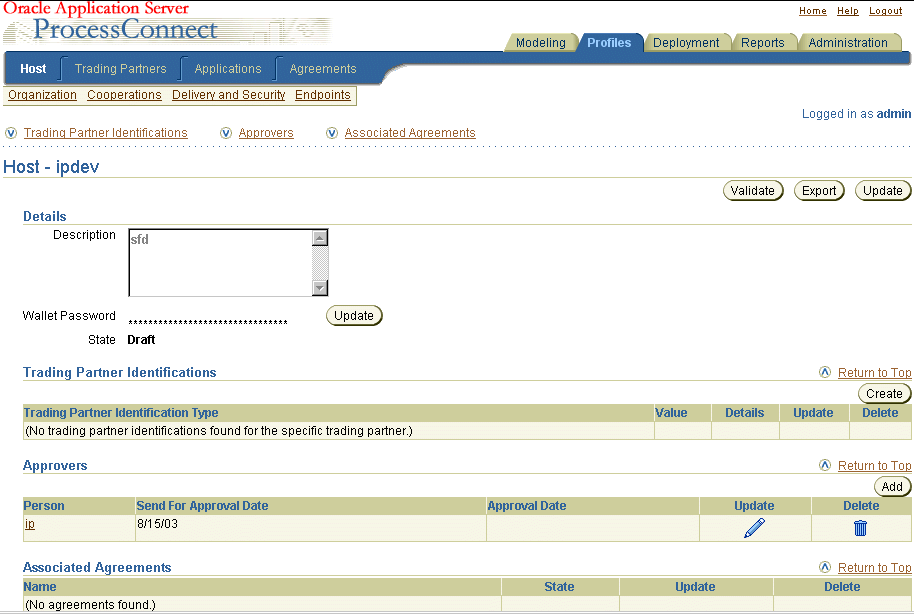Image resolution: width=914 pixels, height=614 pixels.
Task: Click up-arrow icon in Associated Agreements section header
Action: click(824, 567)
